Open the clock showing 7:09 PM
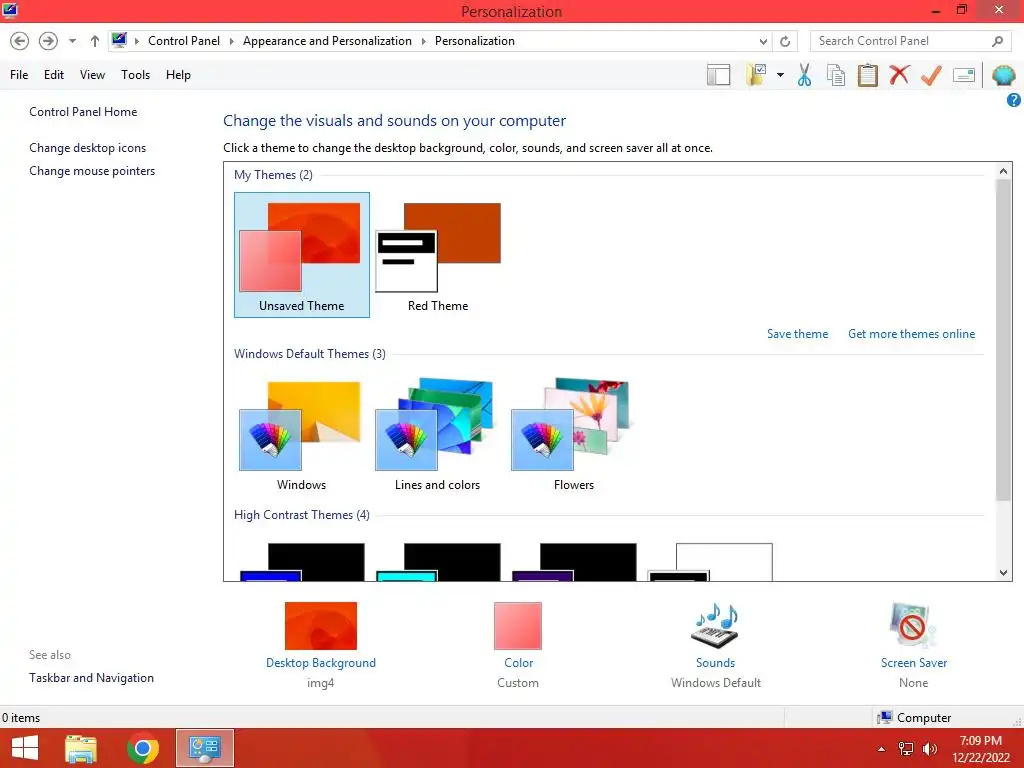The image size is (1024, 768). [980, 749]
